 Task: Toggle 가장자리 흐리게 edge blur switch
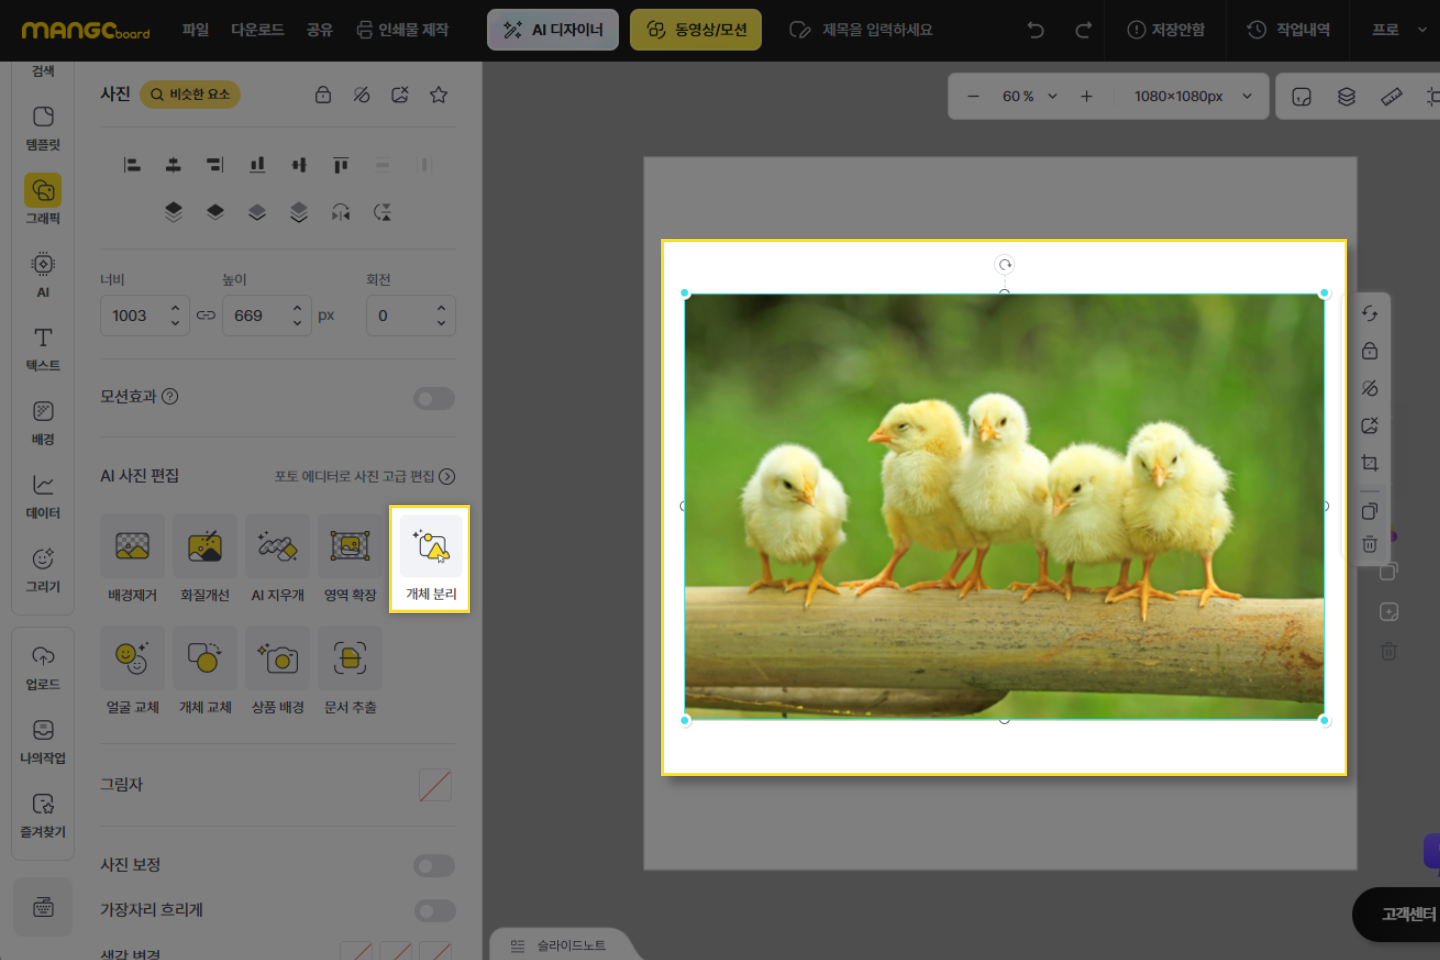(434, 911)
